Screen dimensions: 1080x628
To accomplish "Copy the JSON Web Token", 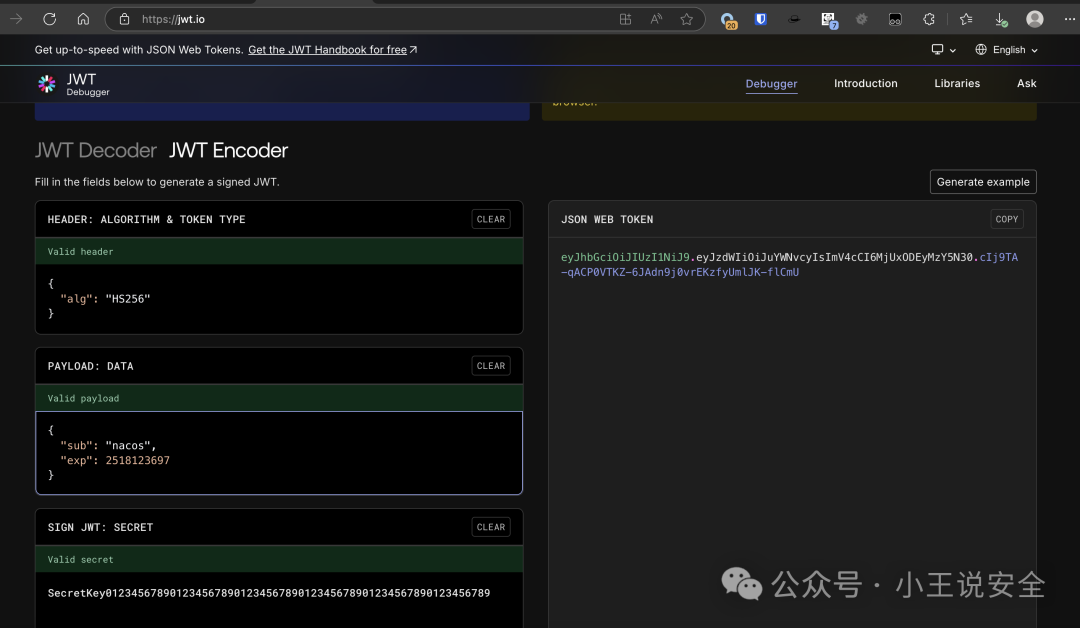I will pos(1006,219).
